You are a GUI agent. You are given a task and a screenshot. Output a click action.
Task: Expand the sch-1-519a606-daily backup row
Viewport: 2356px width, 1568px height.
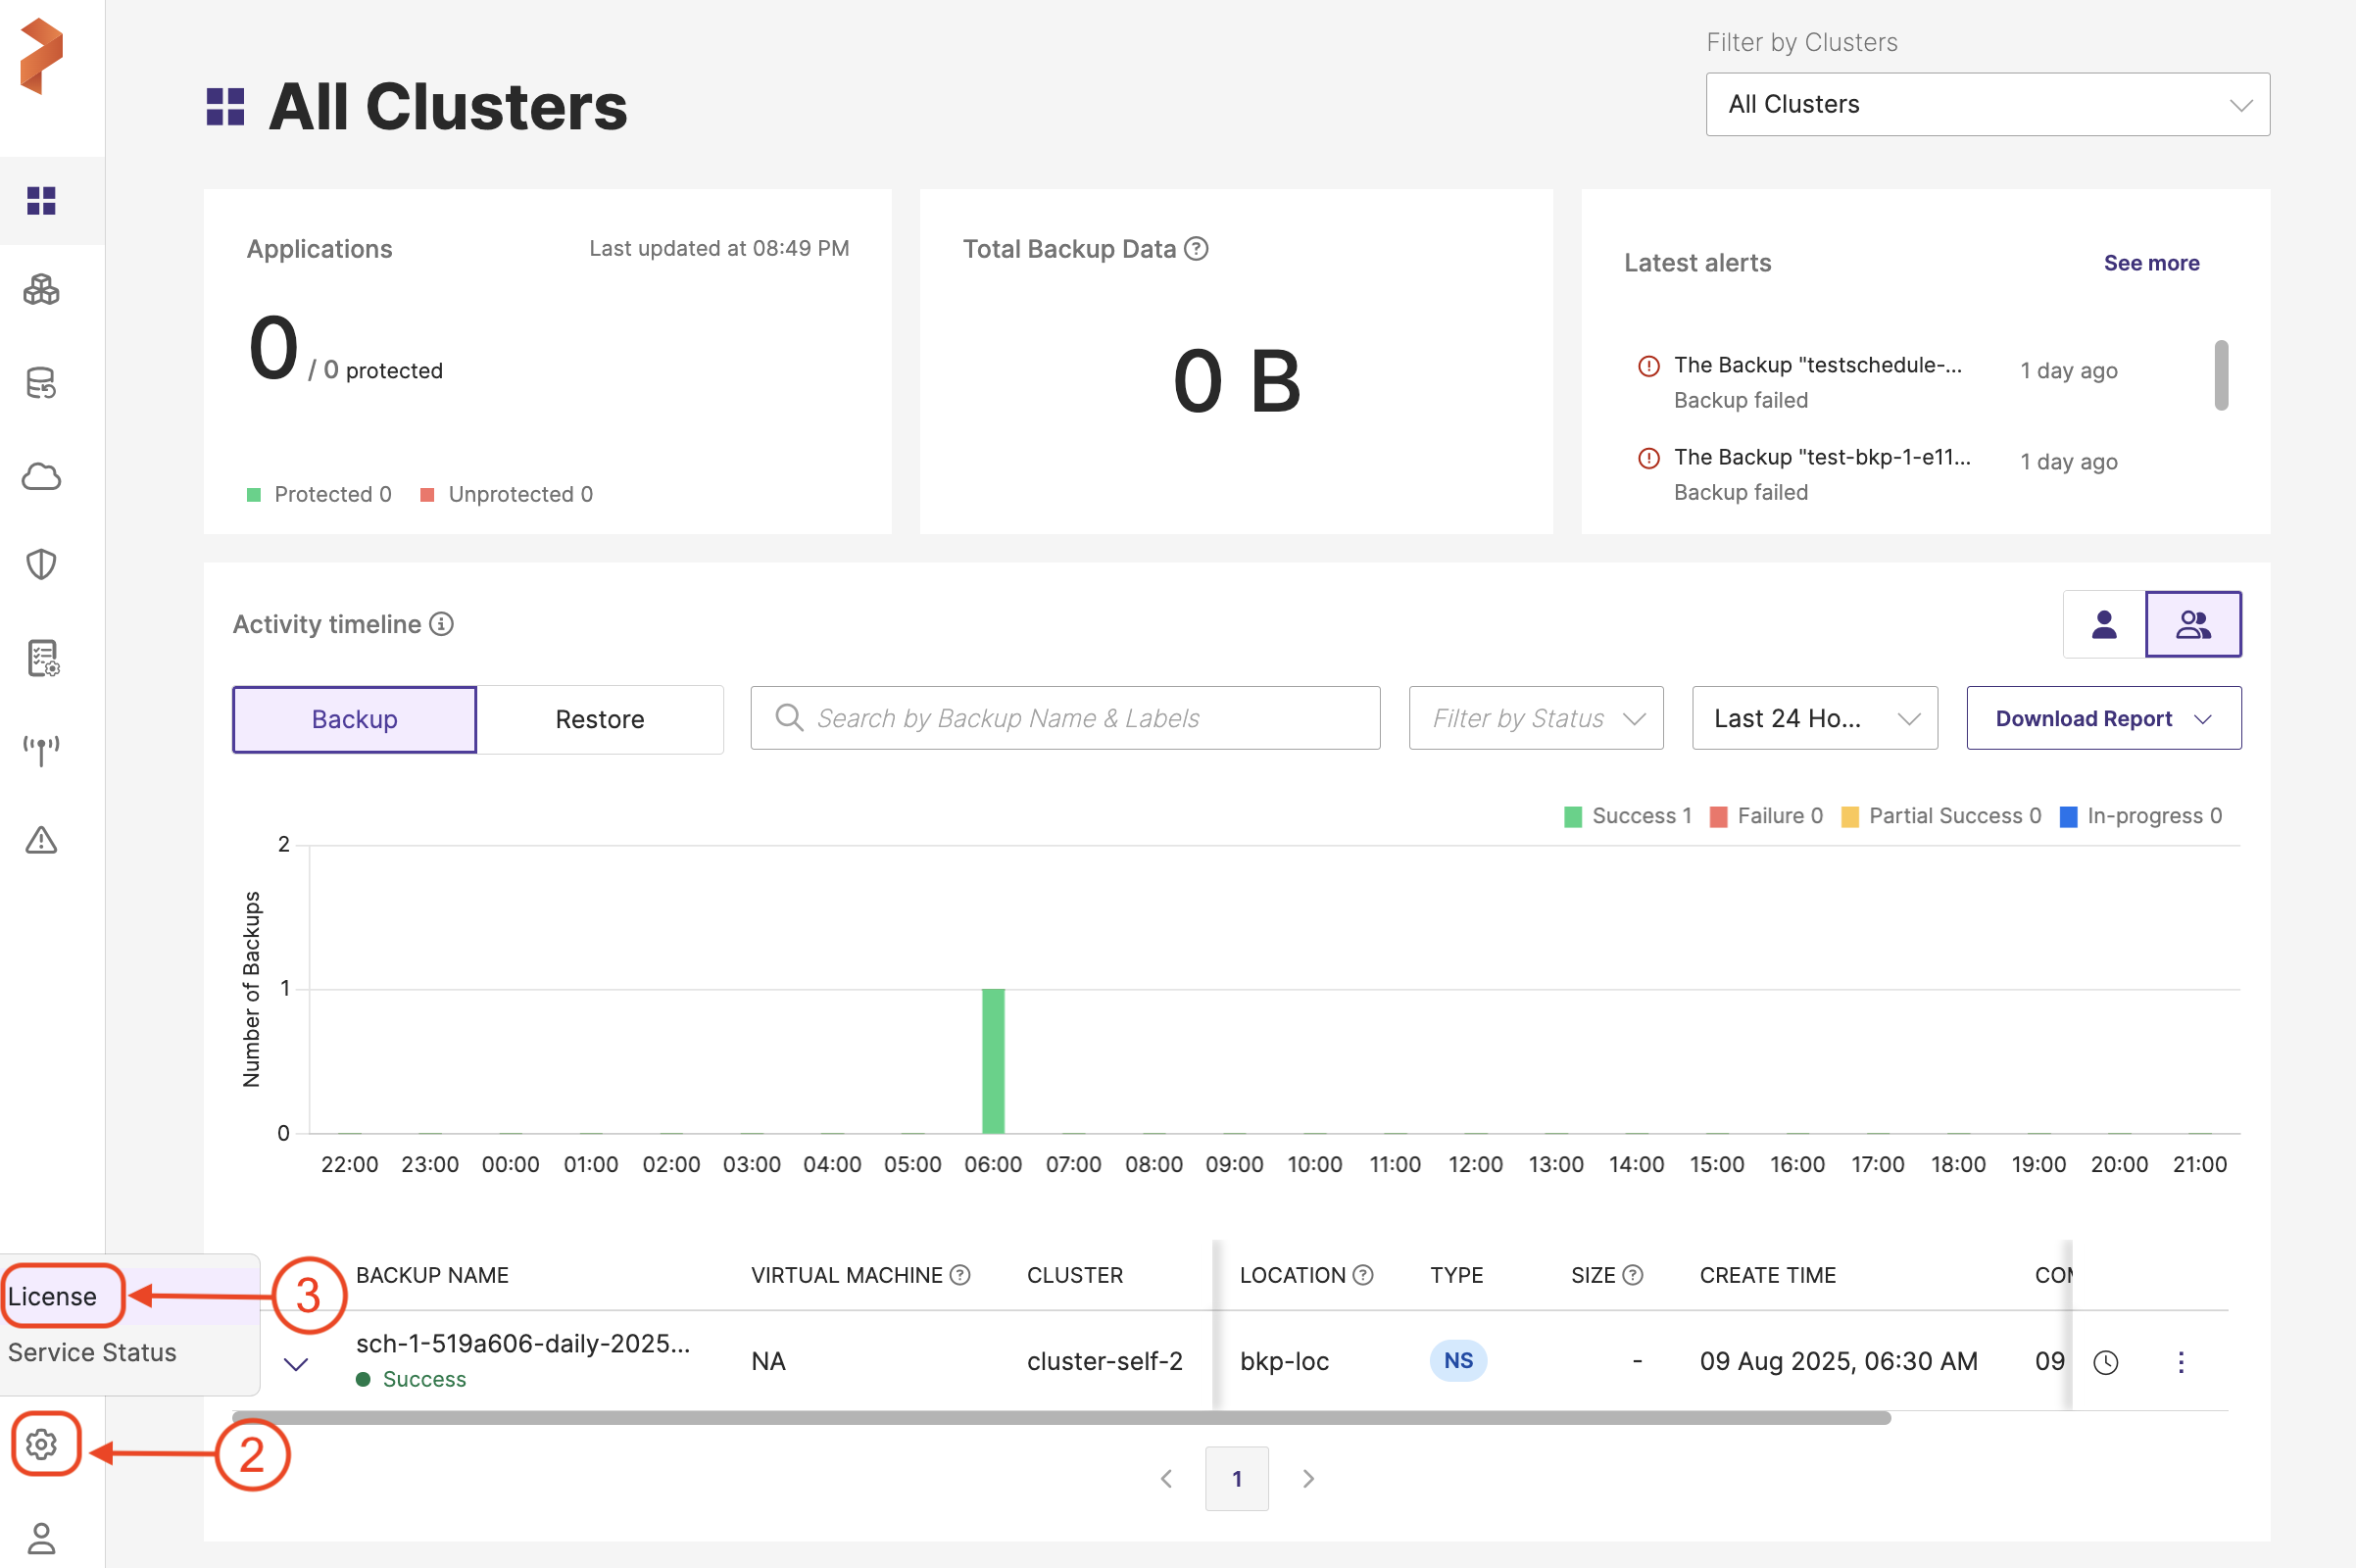click(x=296, y=1364)
